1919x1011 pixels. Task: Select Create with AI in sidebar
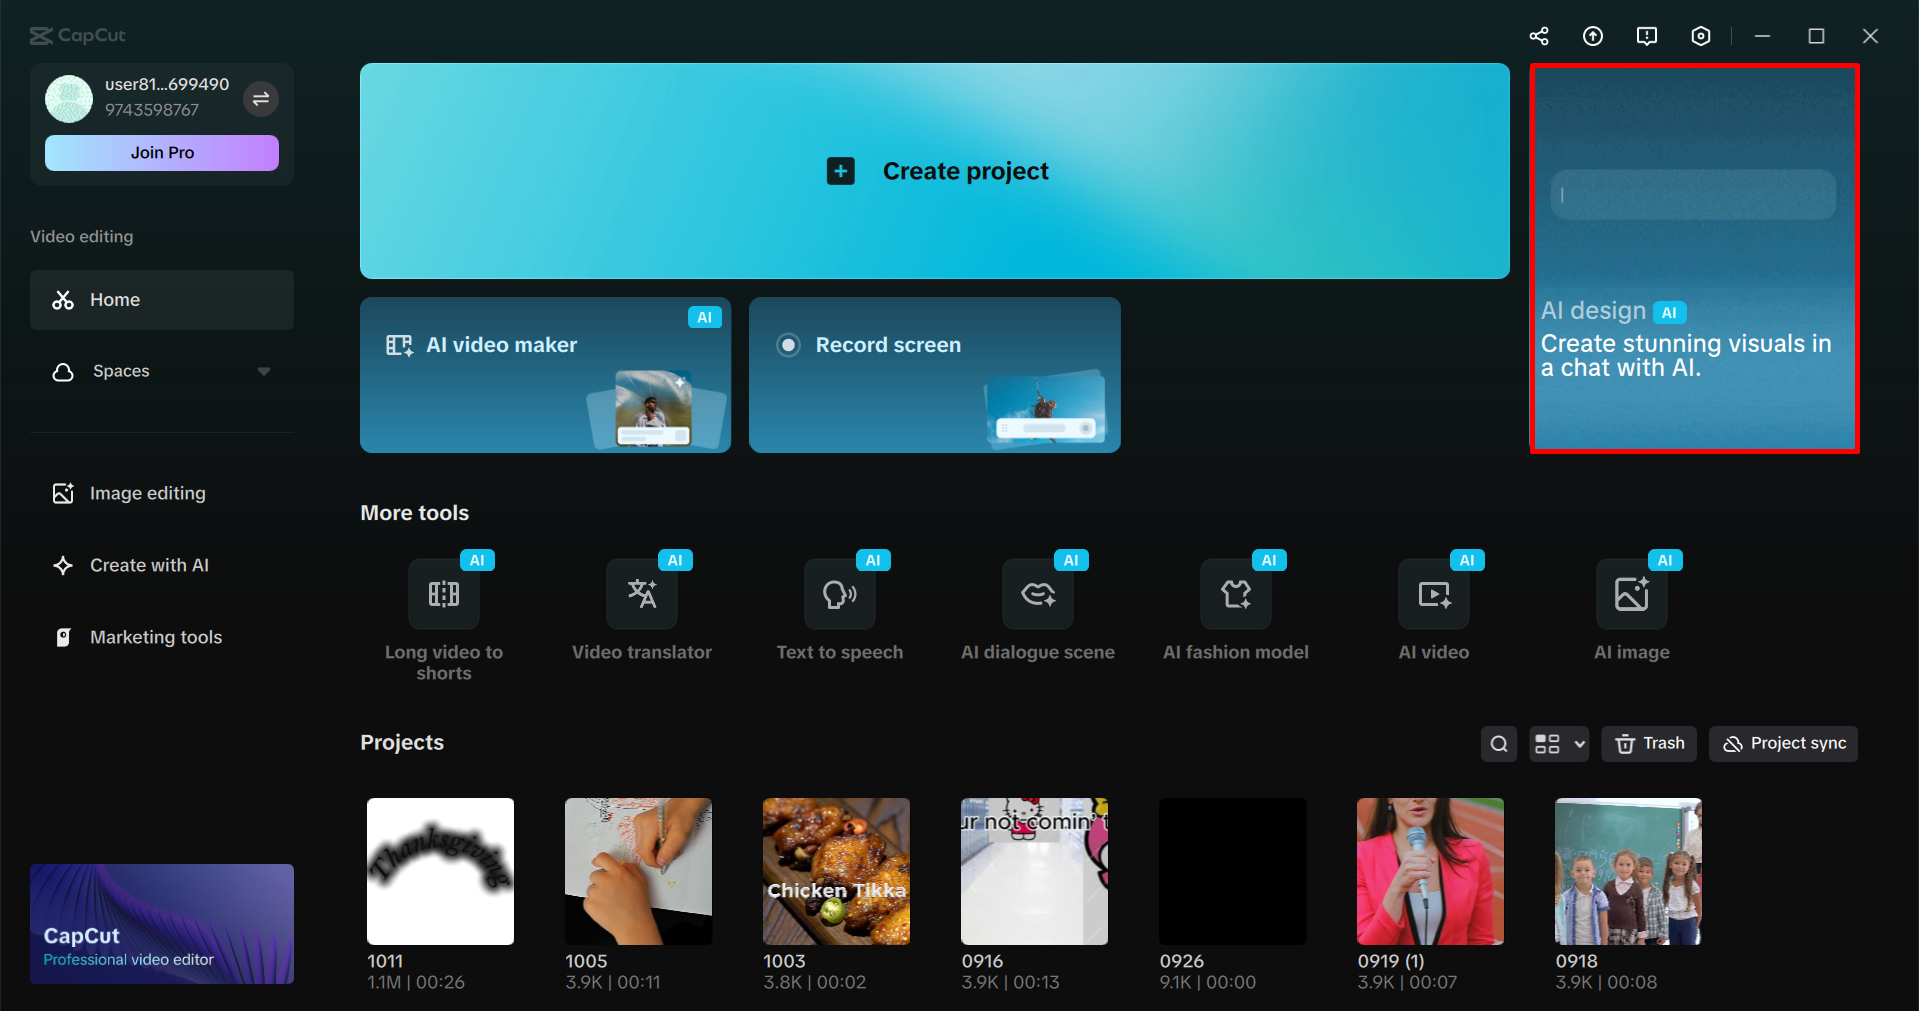[162, 565]
